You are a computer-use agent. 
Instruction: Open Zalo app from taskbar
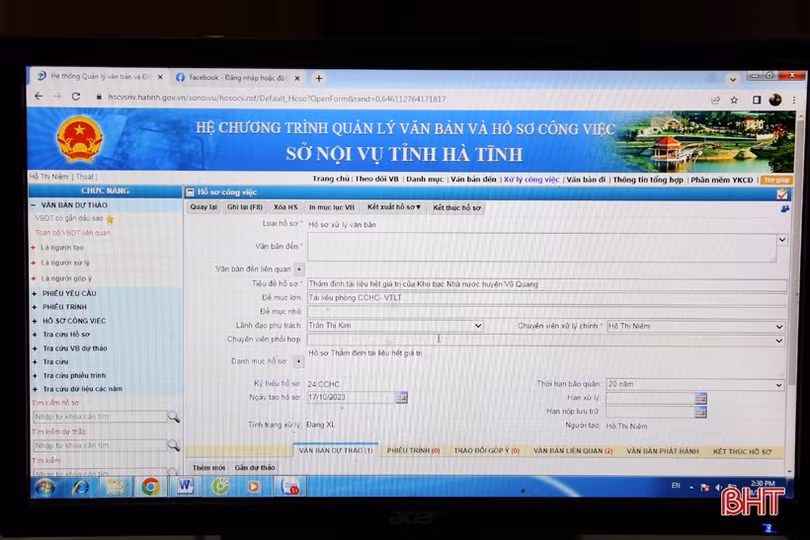[x=290, y=487]
